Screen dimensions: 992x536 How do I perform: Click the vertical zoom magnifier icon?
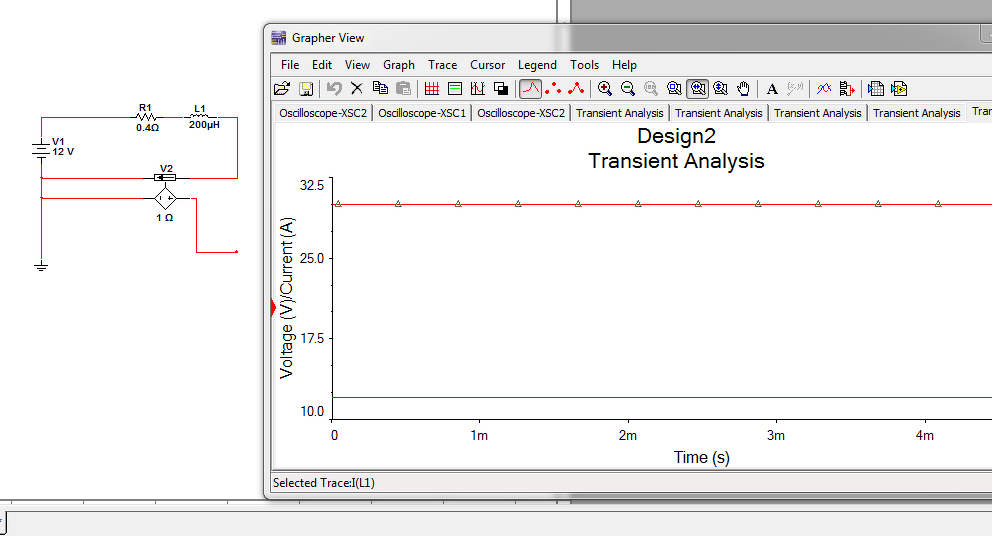pyautogui.click(x=721, y=89)
